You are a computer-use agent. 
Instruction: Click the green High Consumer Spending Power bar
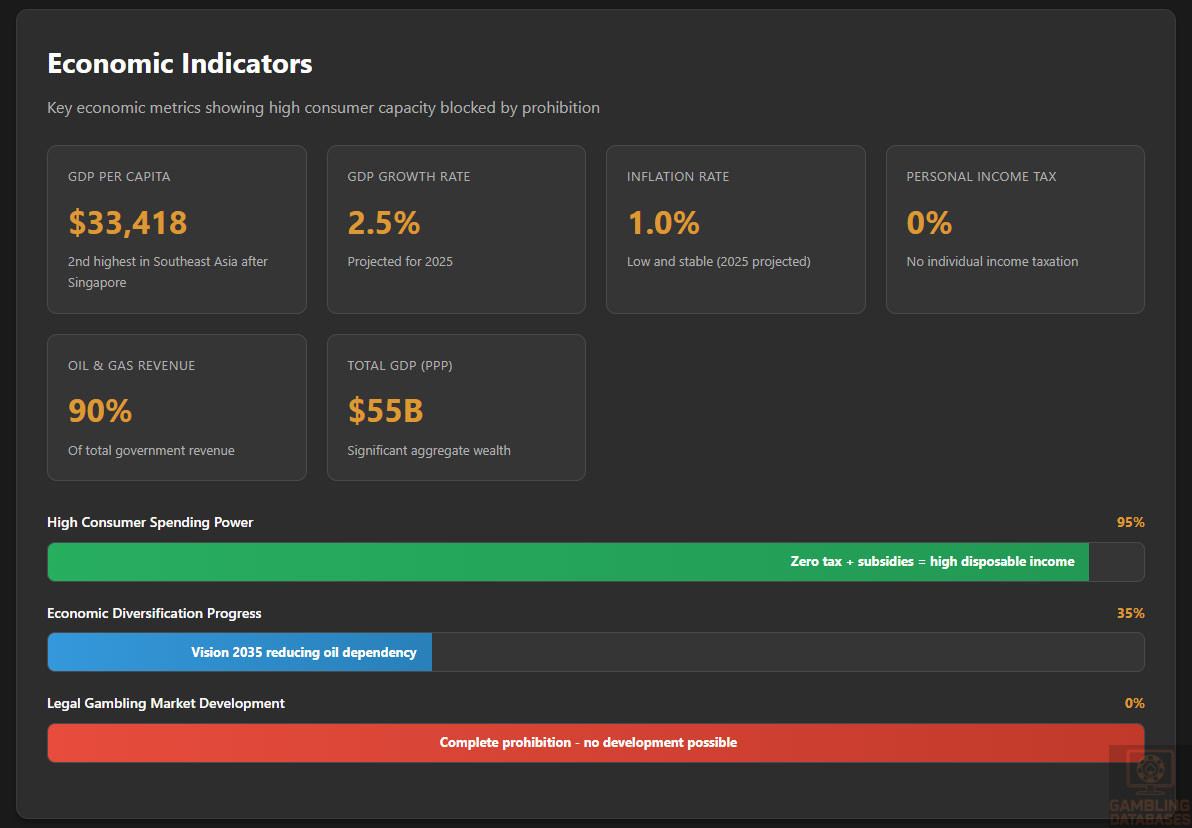(567, 562)
